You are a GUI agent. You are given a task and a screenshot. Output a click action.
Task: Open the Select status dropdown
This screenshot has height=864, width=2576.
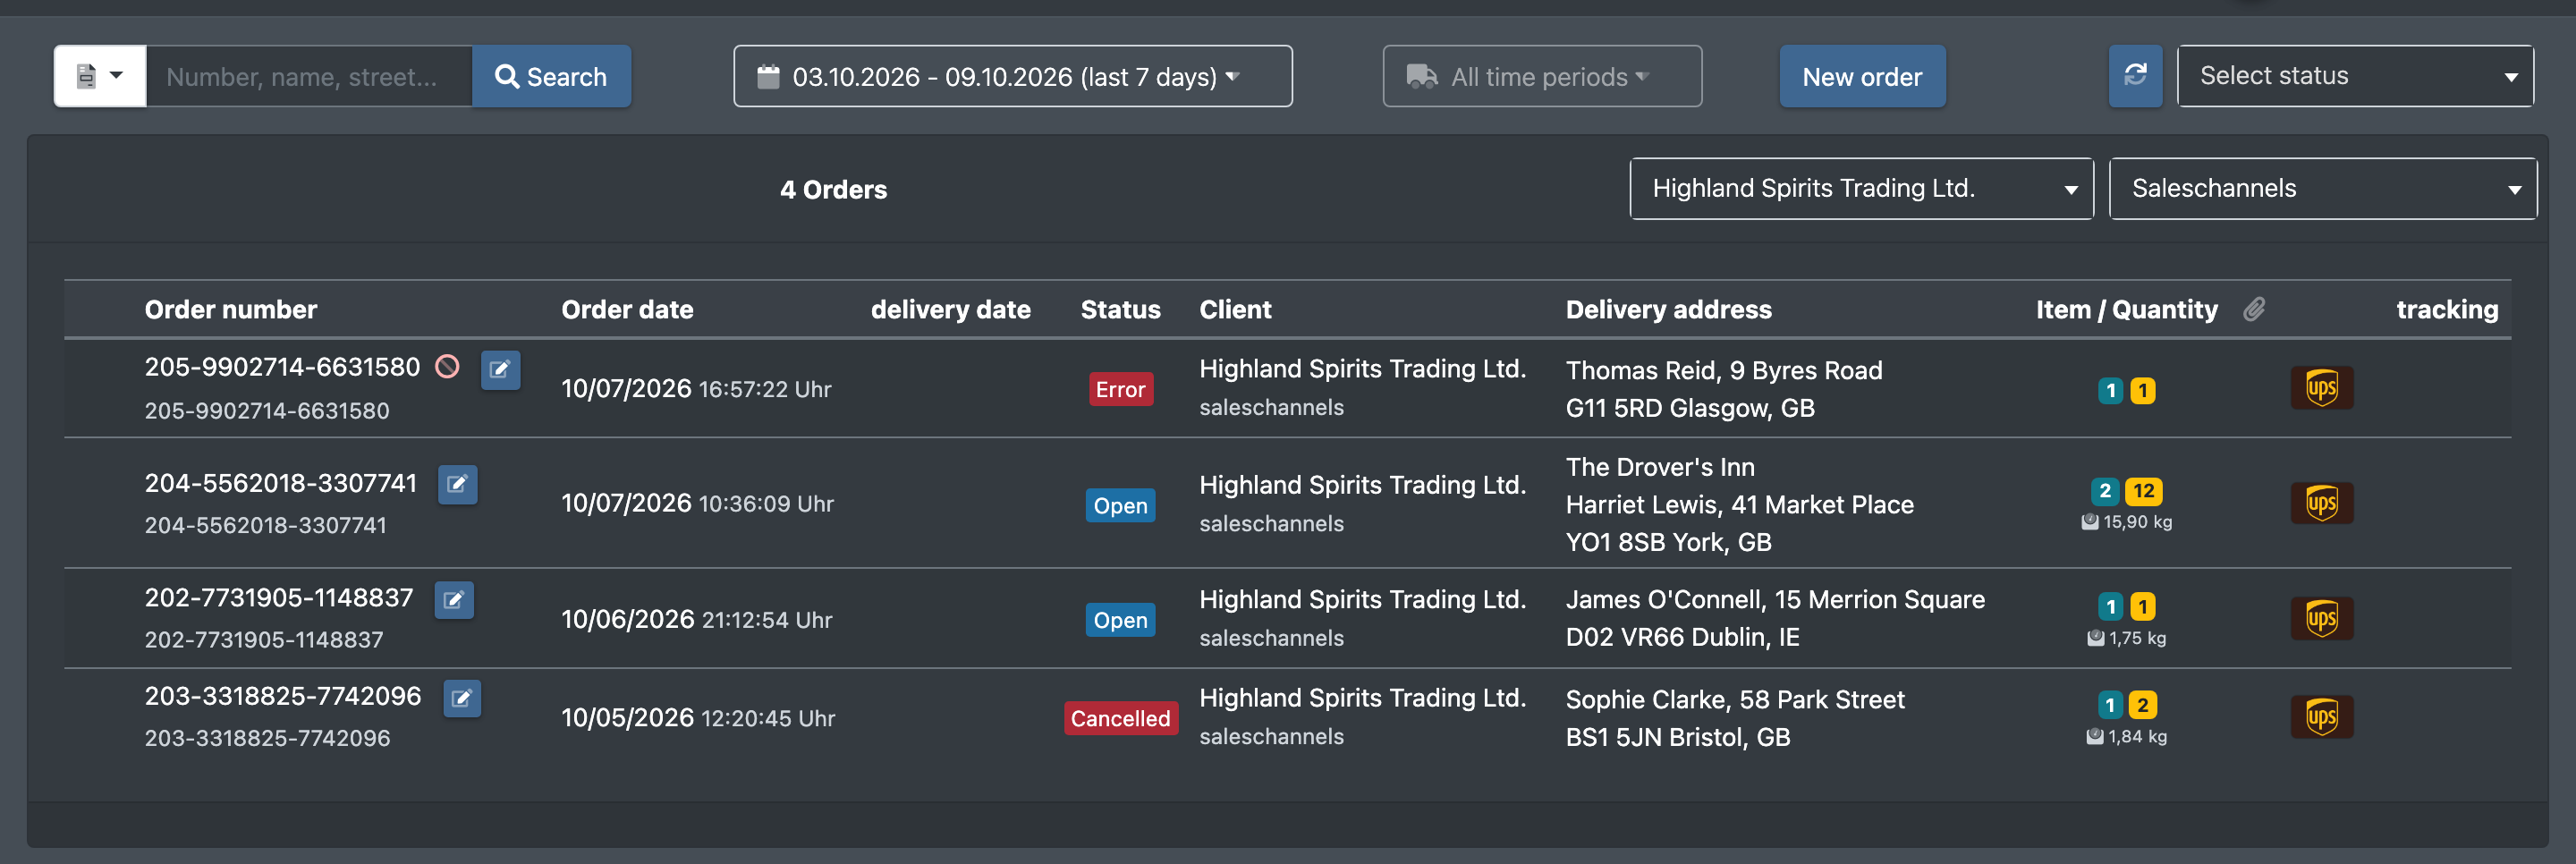(x=2355, y=76)
